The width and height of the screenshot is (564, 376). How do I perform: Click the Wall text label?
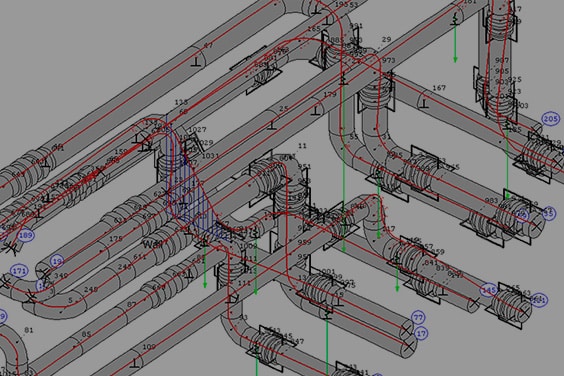(153, 244)
